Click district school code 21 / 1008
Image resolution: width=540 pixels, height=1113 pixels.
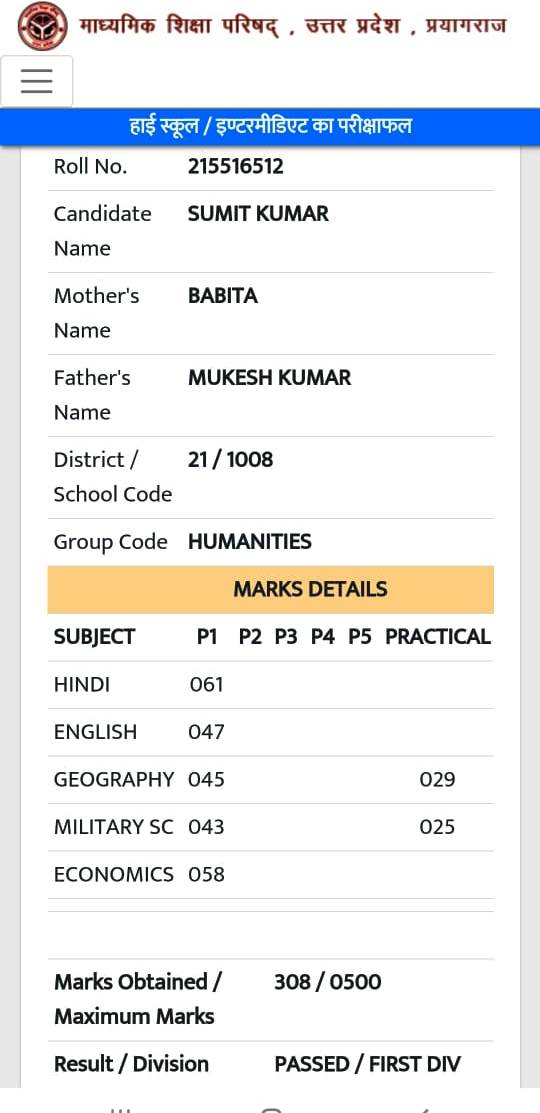click(x=231, y=459)
